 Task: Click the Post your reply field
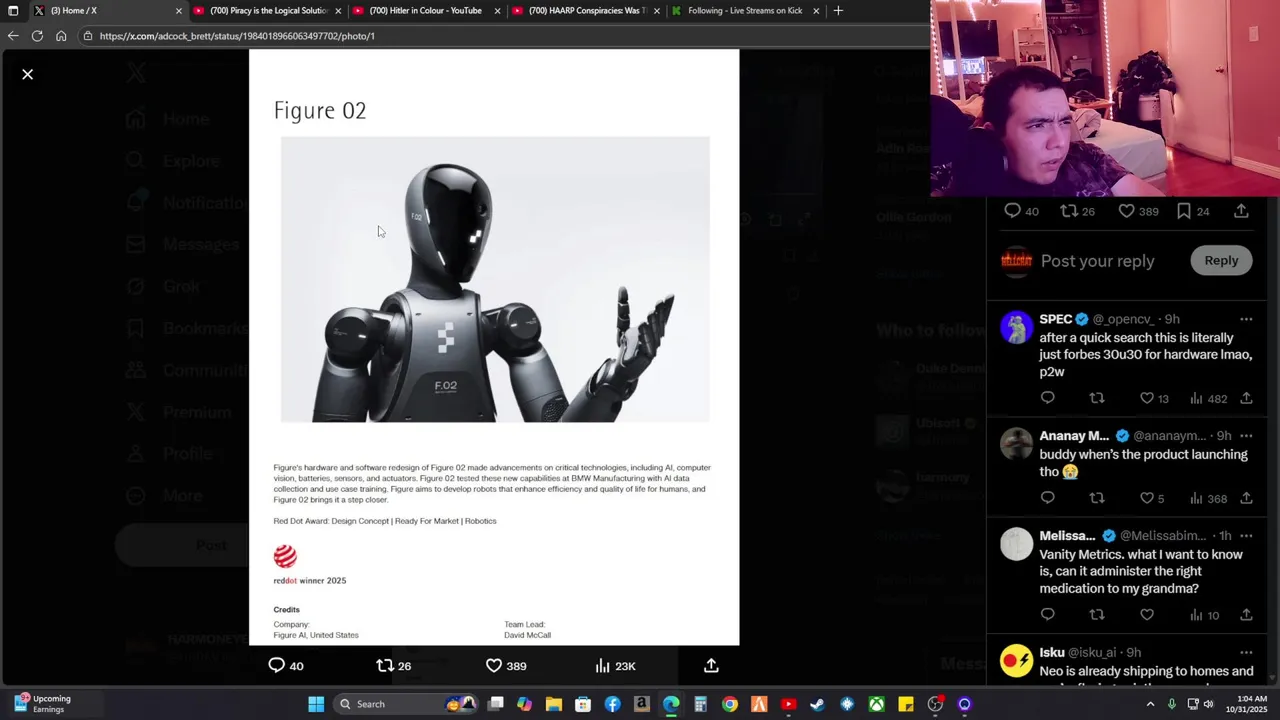1097,261
